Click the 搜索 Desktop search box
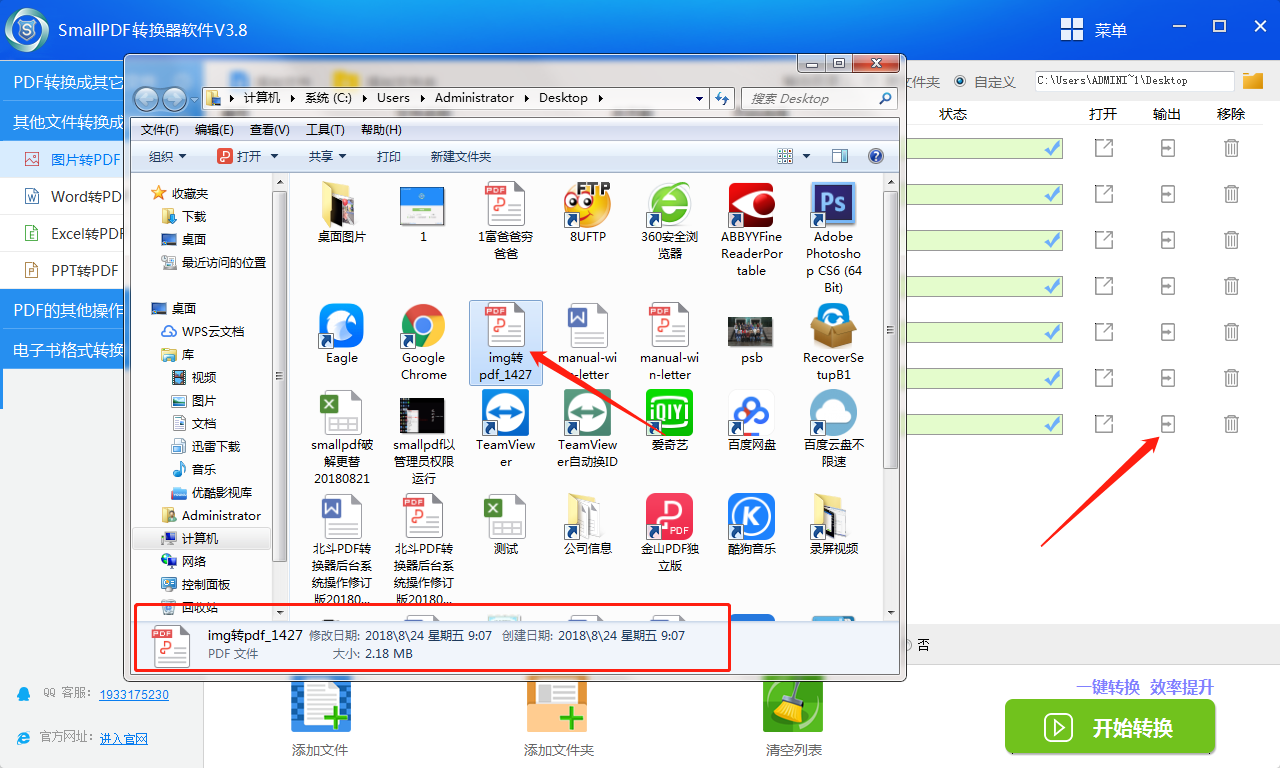This screenshot has width=1280, height=768. tap(818, 98)
